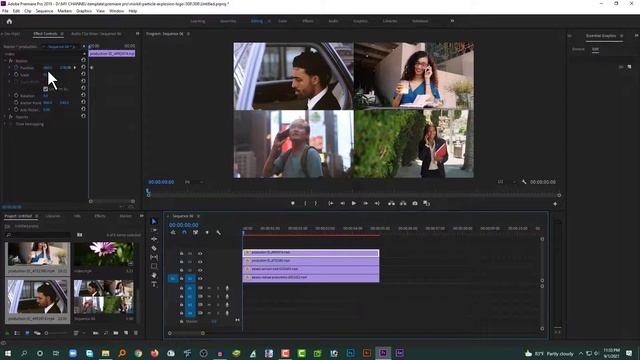
Task: Switch to the Color workspace tab
Action: [x=282, y=21]
